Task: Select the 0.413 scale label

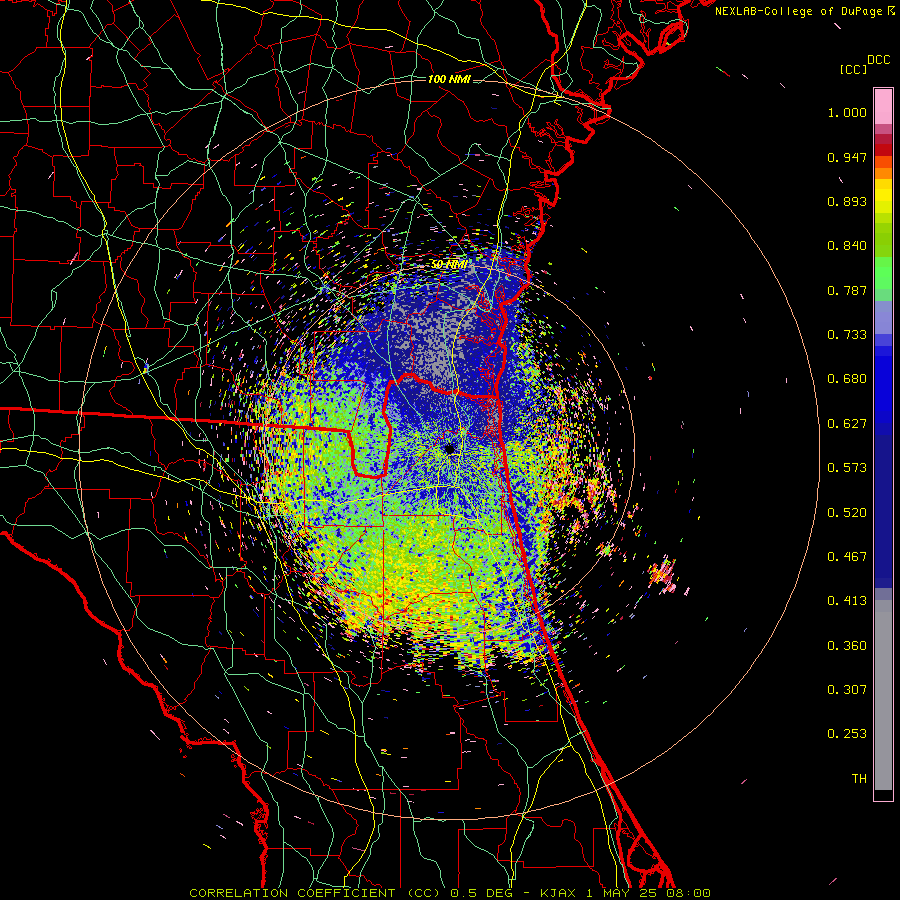Action: (847, 601)
